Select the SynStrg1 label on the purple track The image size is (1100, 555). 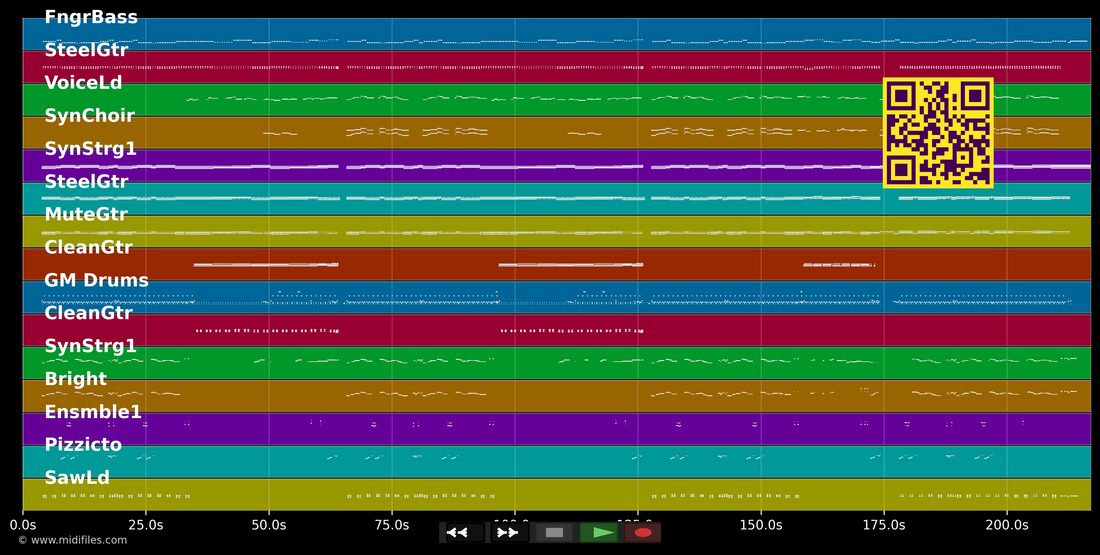pyautogui.click(x=90, y=149)
